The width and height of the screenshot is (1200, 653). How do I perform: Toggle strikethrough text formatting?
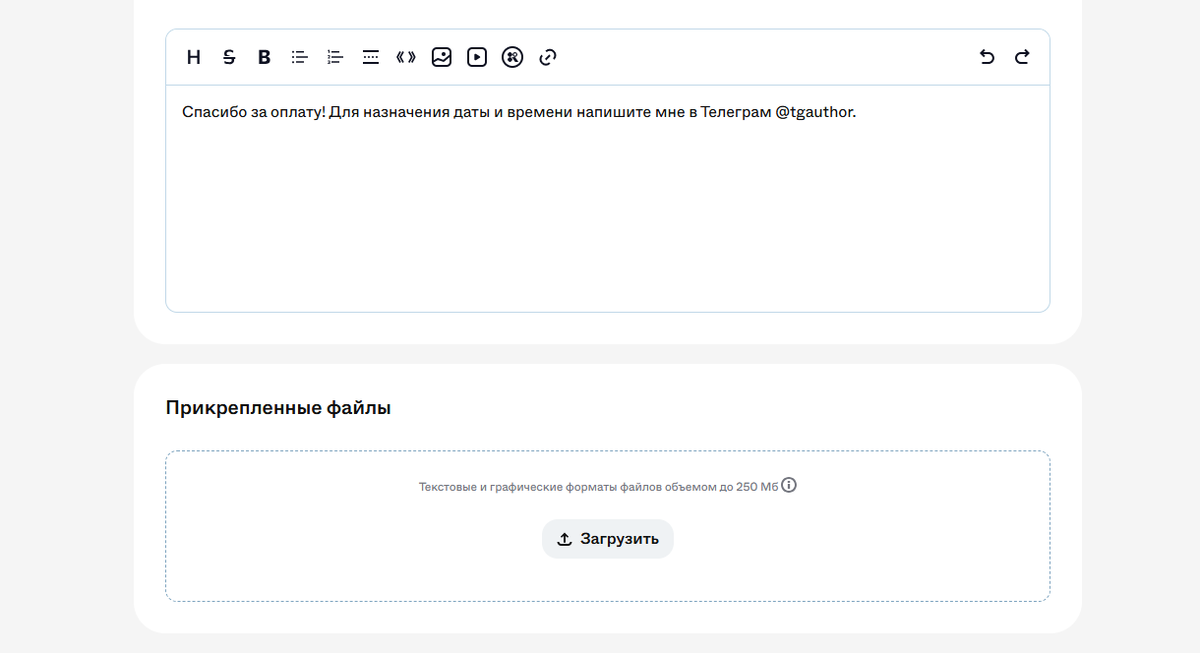tap(229, 57)
